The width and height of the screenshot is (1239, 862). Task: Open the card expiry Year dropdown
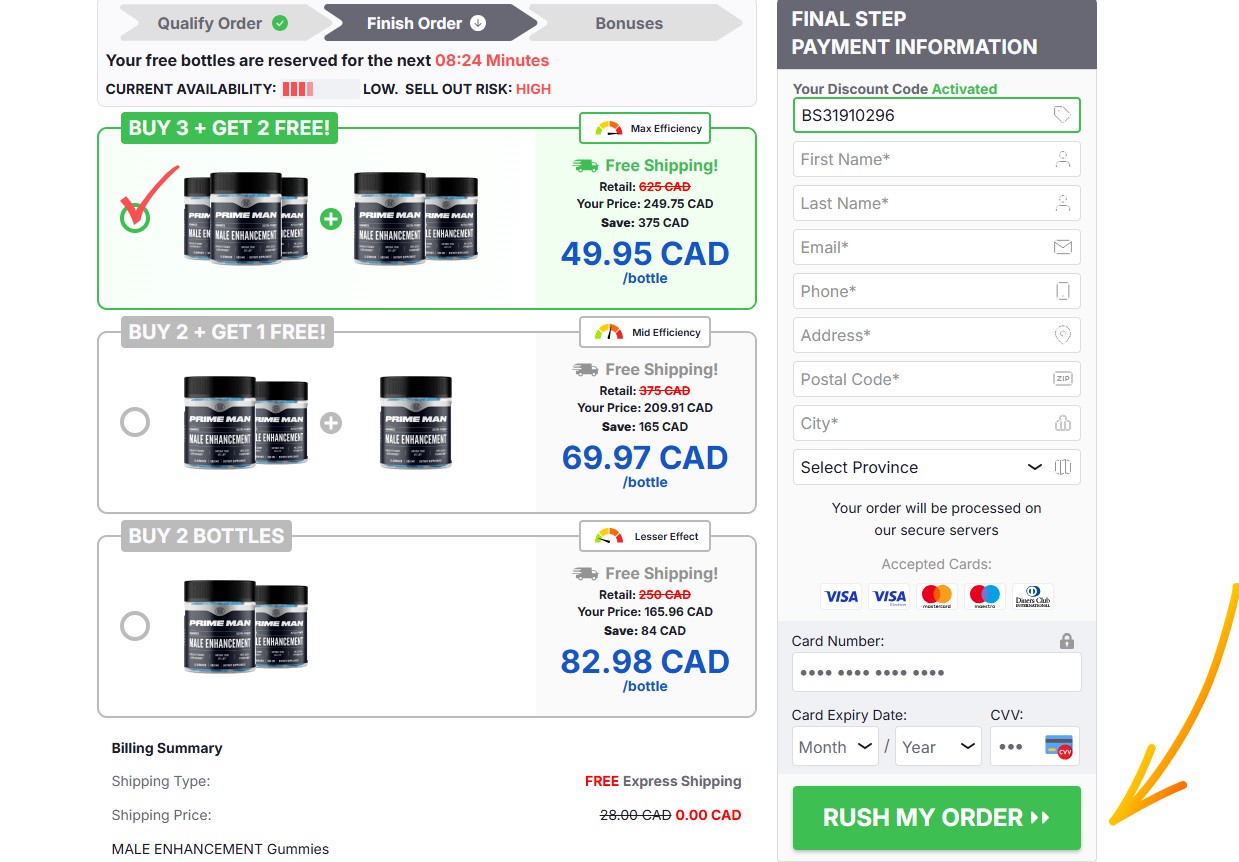[938, 747]
